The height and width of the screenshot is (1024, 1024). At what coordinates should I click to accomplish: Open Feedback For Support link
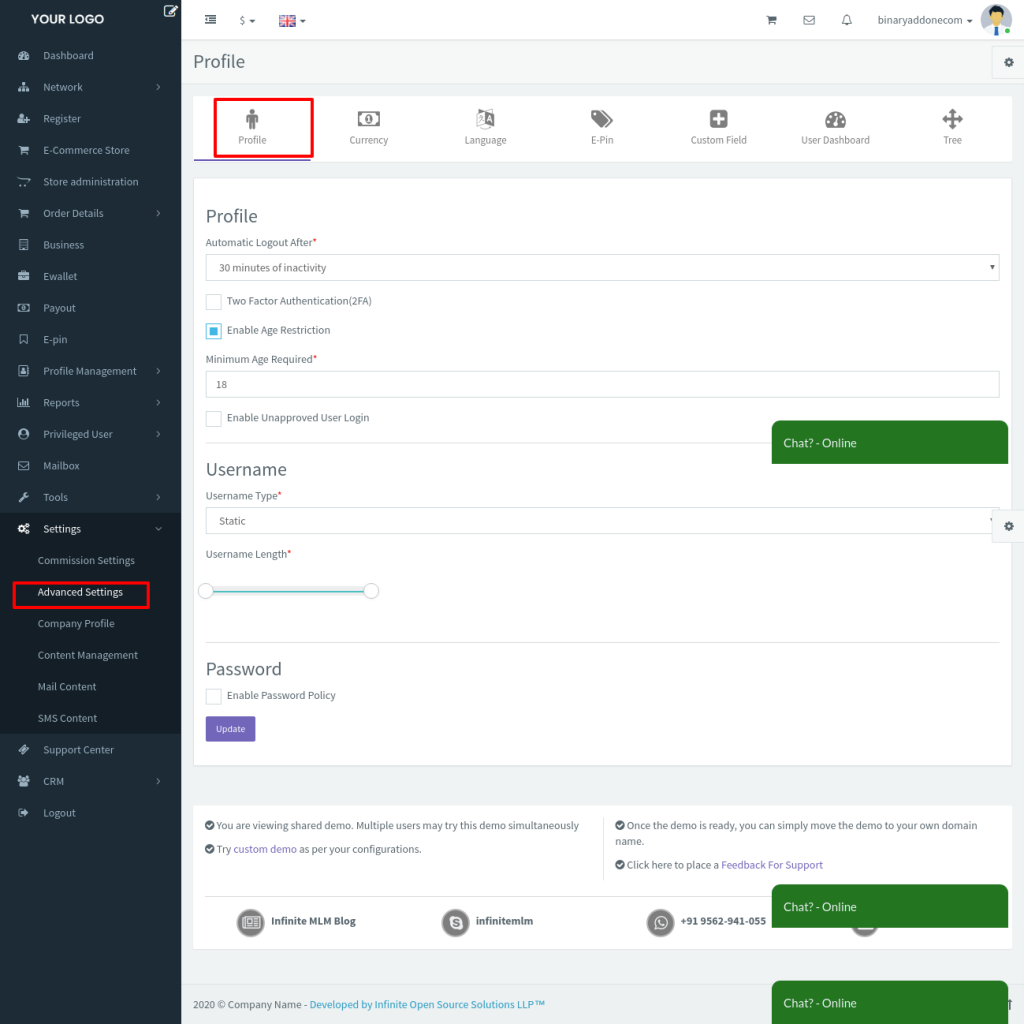(x=771, y=865)
